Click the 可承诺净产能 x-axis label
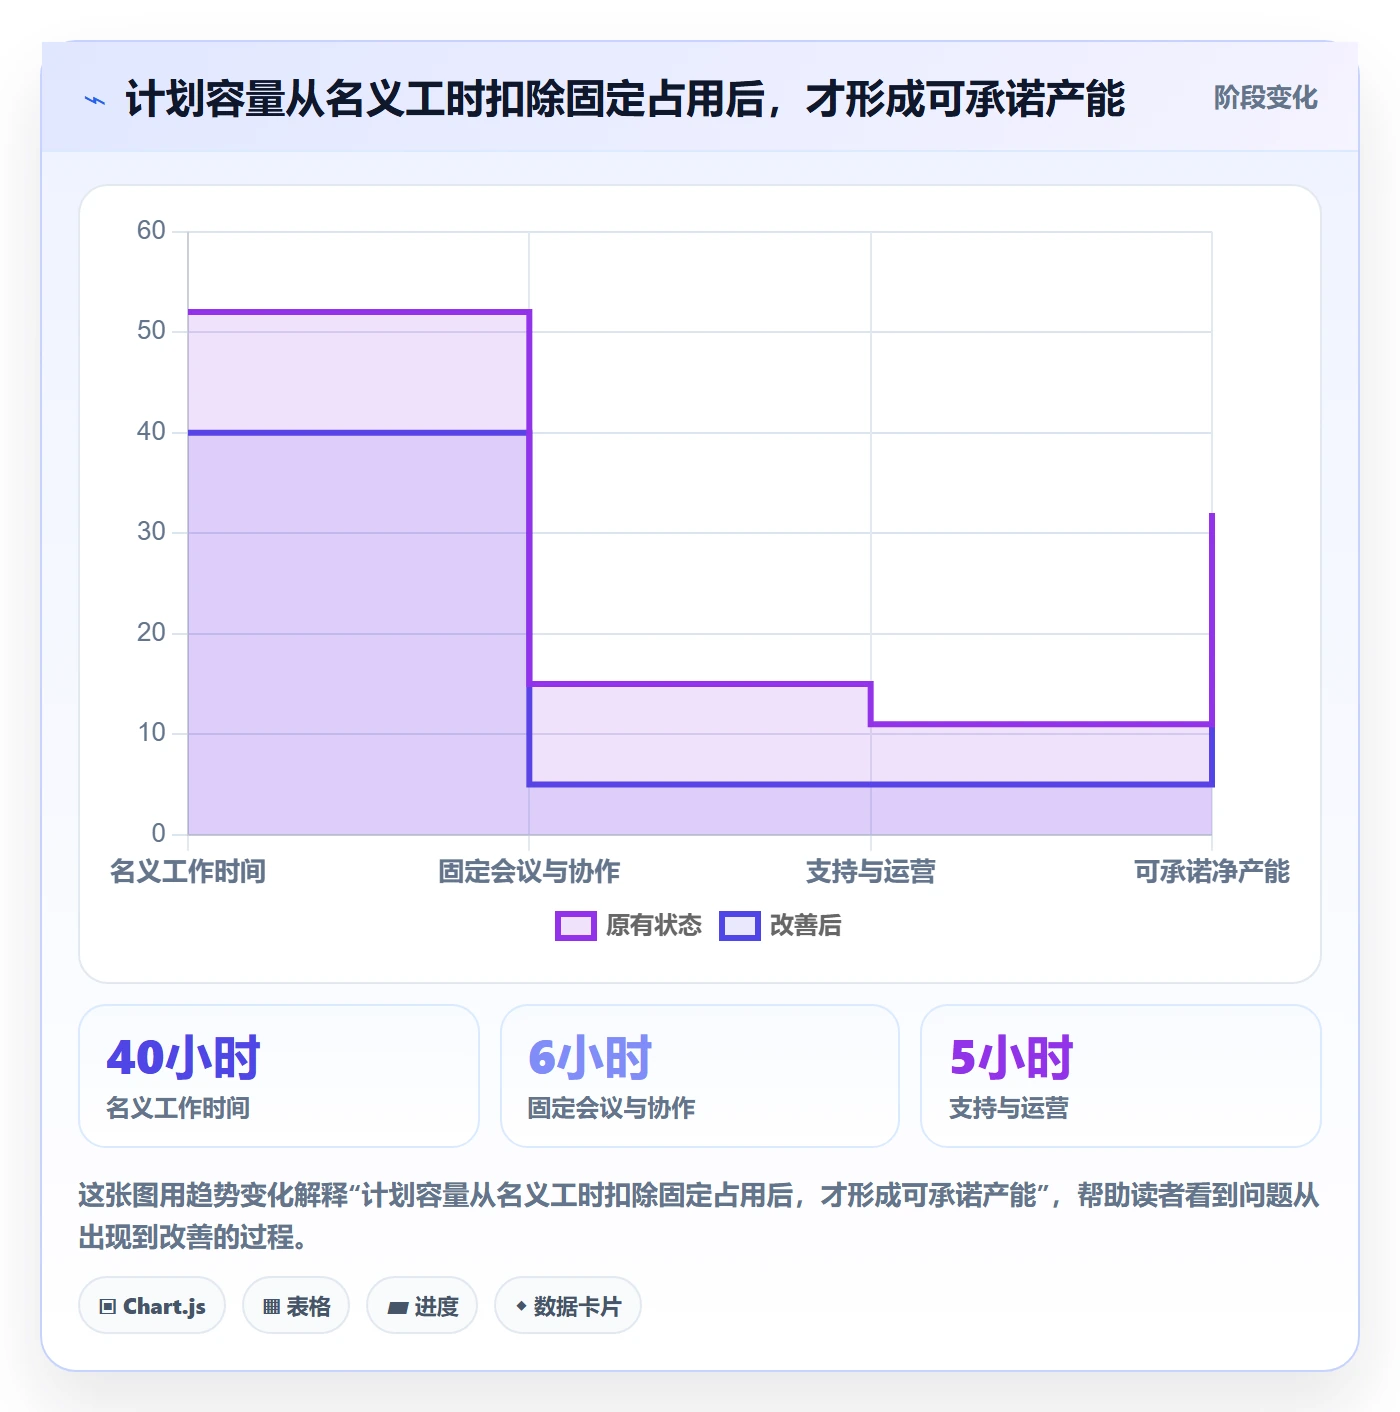Viewport: 1400px width, 1412px height. [x=1212, y=872]
